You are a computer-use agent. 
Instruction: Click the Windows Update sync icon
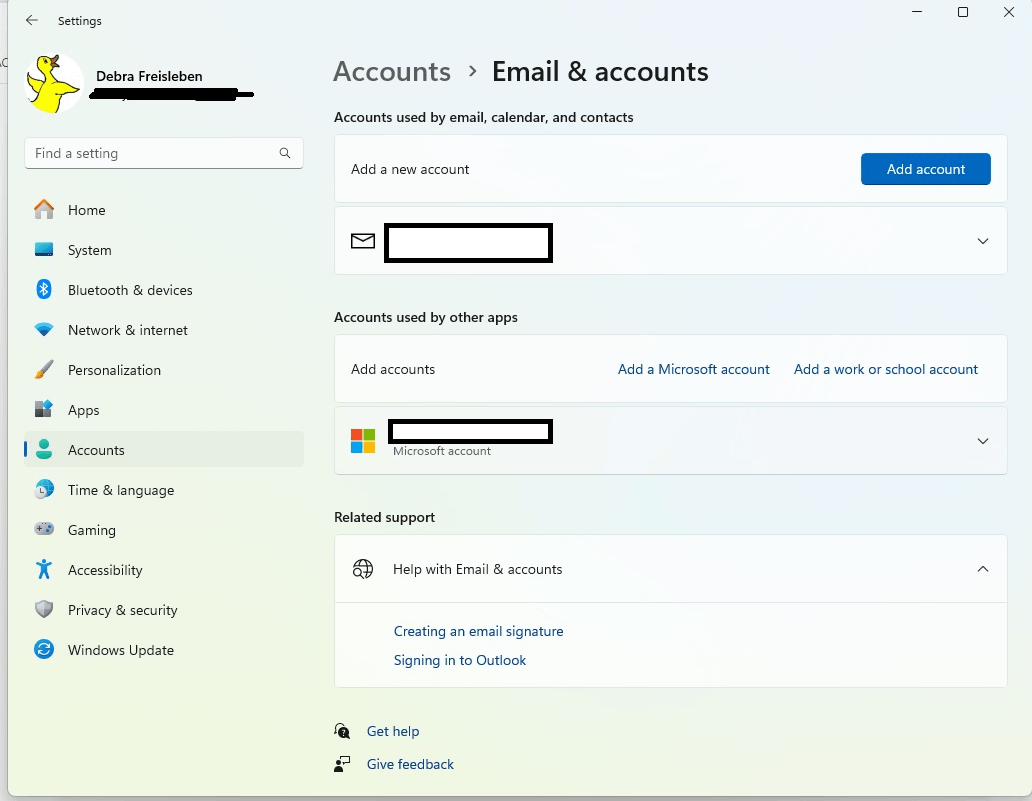[44, 650]
